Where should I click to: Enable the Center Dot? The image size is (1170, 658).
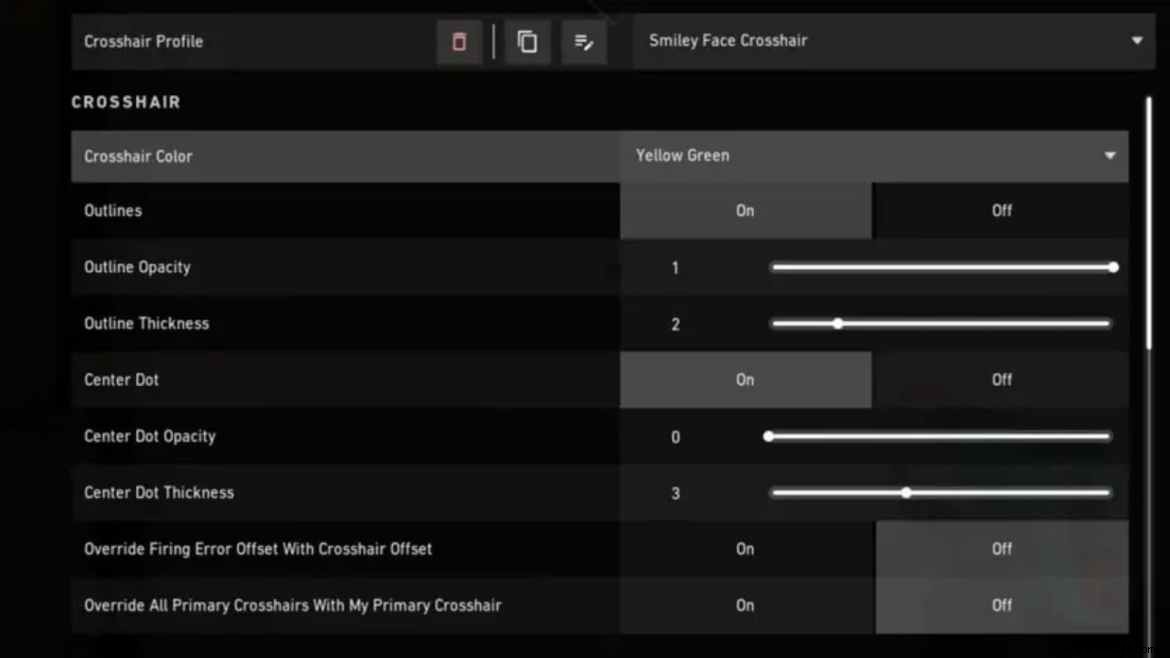tap(745, 379)
